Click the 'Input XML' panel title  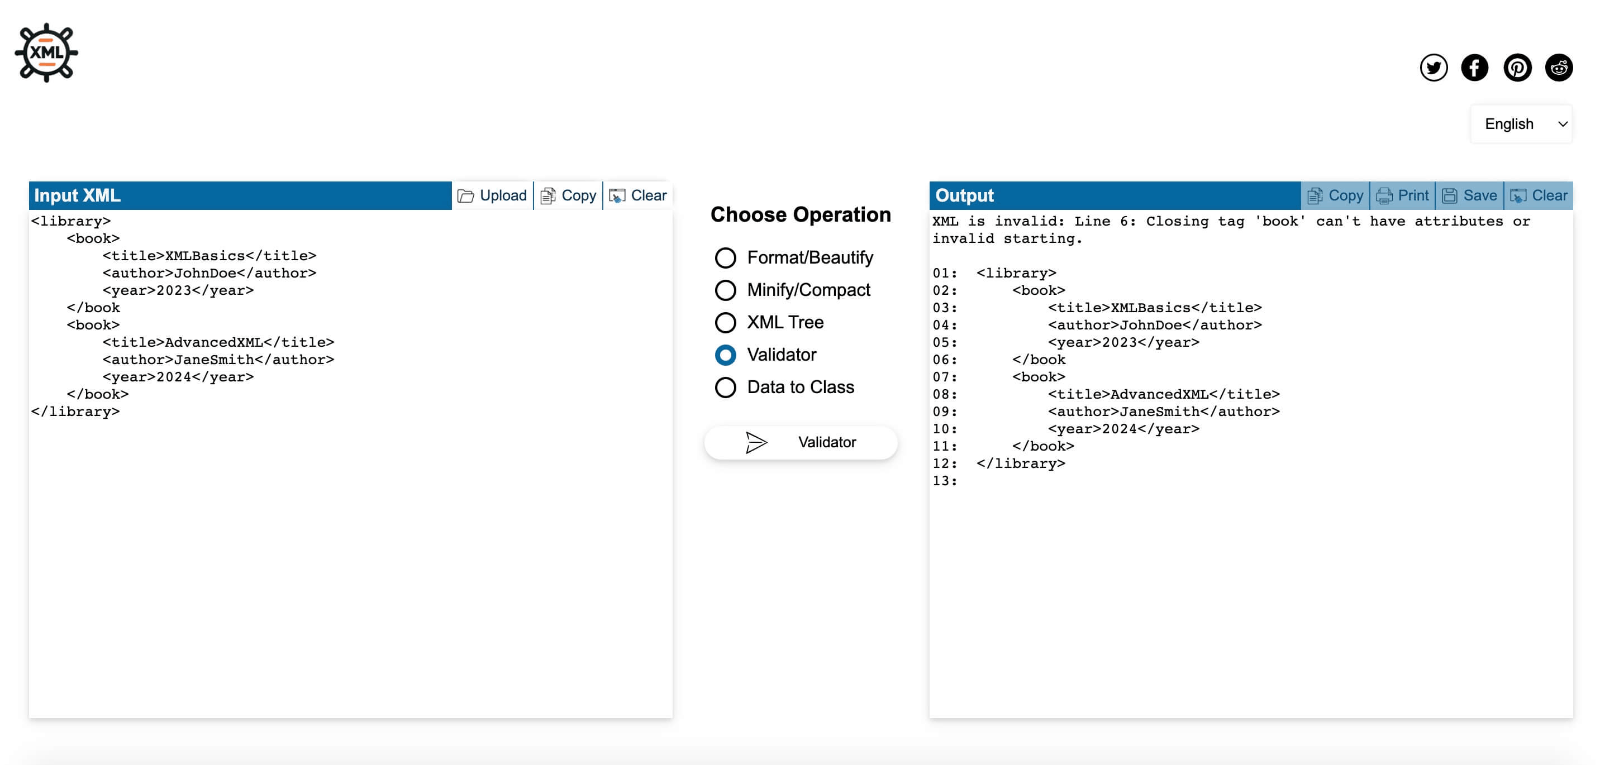point(77,196)
